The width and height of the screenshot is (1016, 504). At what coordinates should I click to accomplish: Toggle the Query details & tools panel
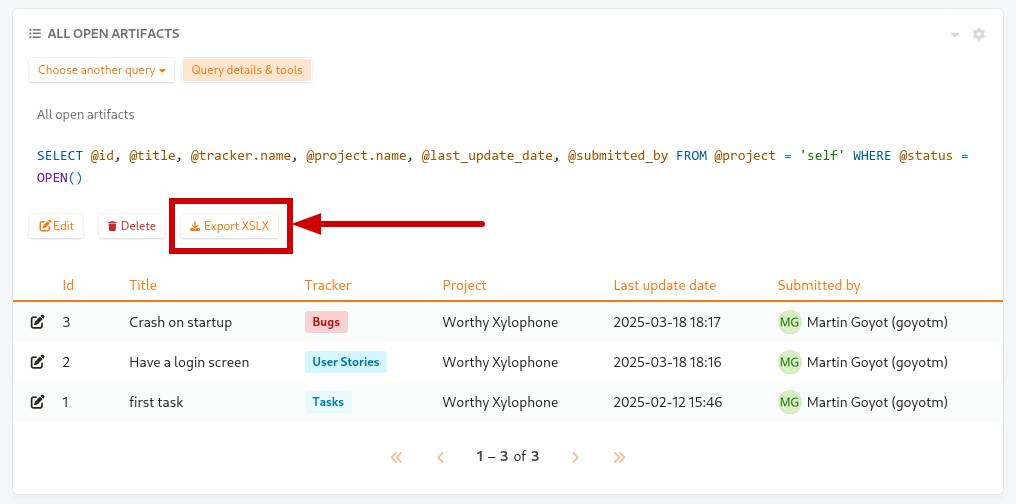[x=247, y=70]
